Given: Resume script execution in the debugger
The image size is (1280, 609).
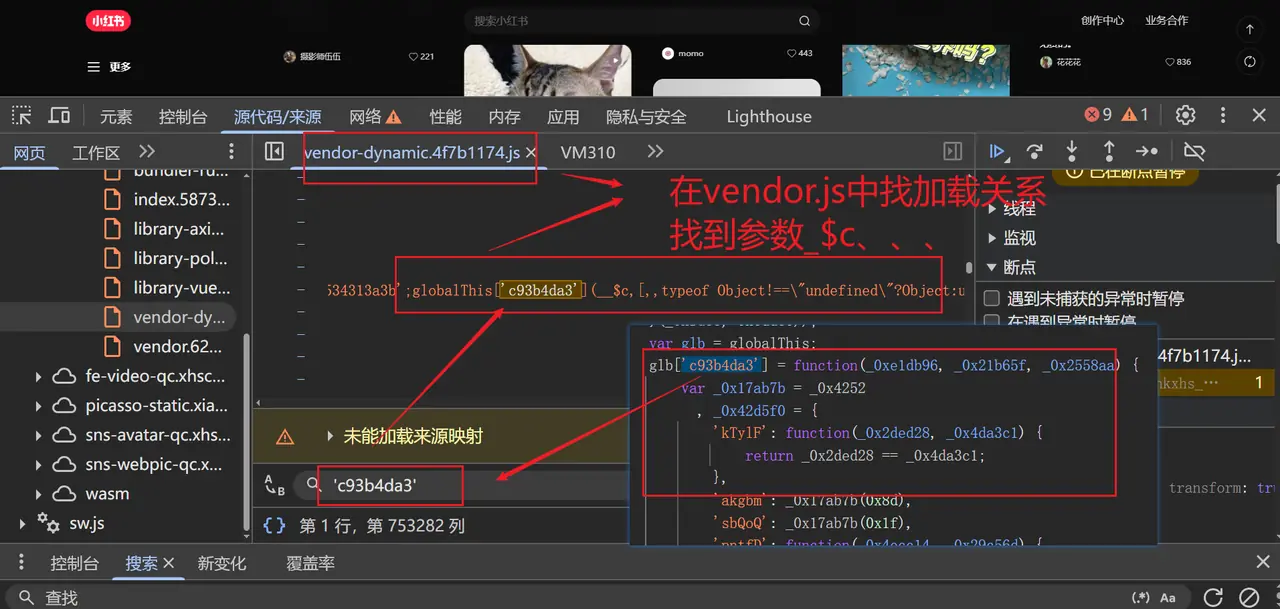Looking at the screenshot, I should pos(998,151).
